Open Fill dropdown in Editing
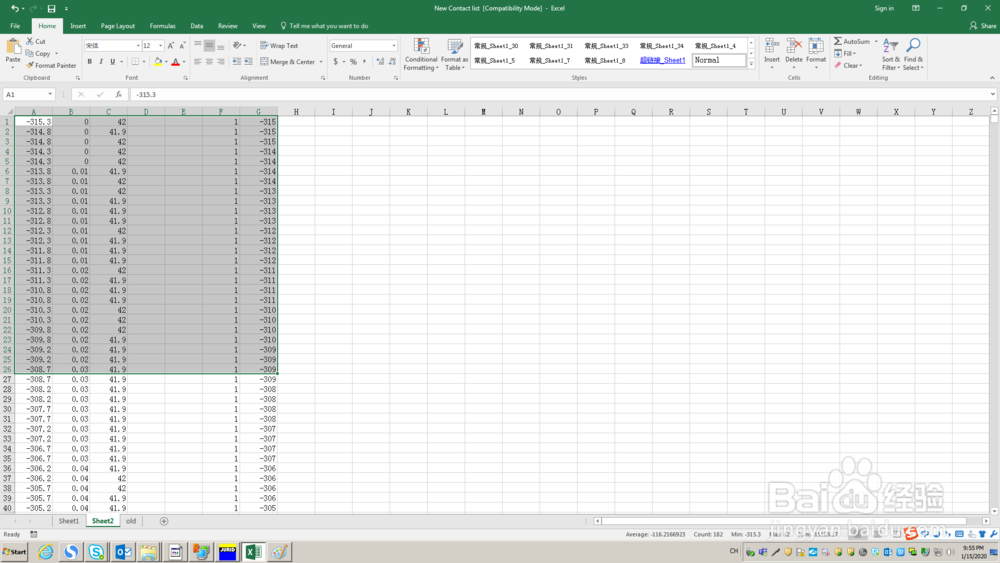1000x563 pixels. [x=845, y=54]
